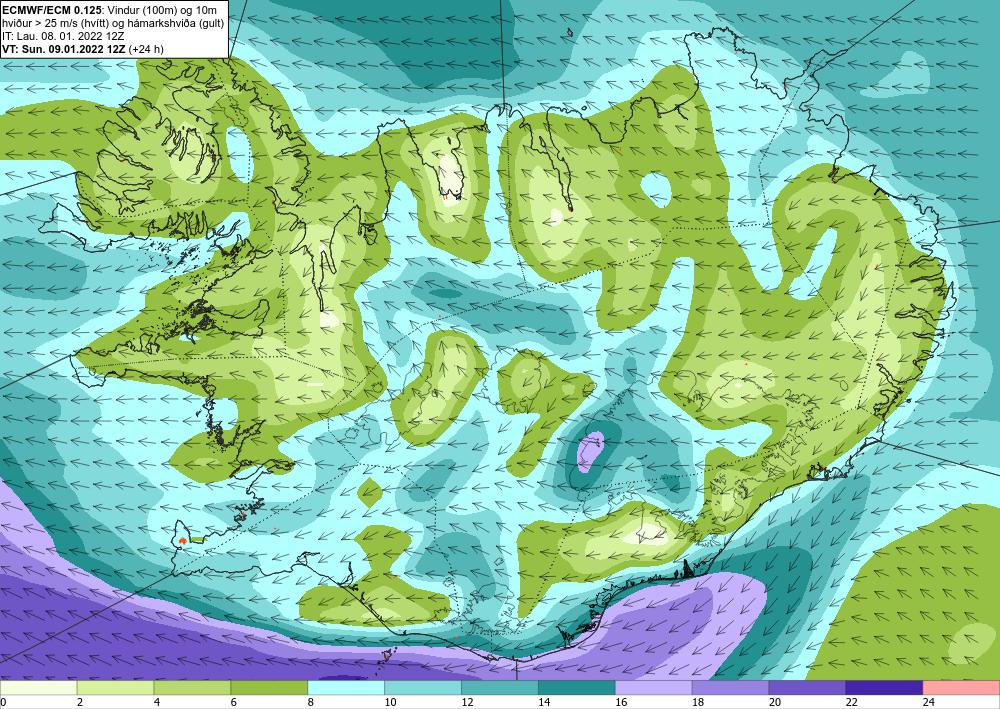
Task: Select the lavender 16–18 legend swatch
Action: coord(654,688)
